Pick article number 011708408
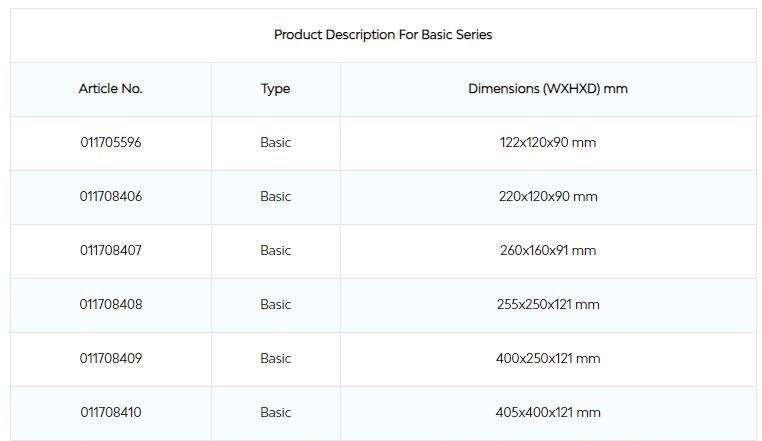The height and width of the screenshot is (441, 762). tap(111, 305)
